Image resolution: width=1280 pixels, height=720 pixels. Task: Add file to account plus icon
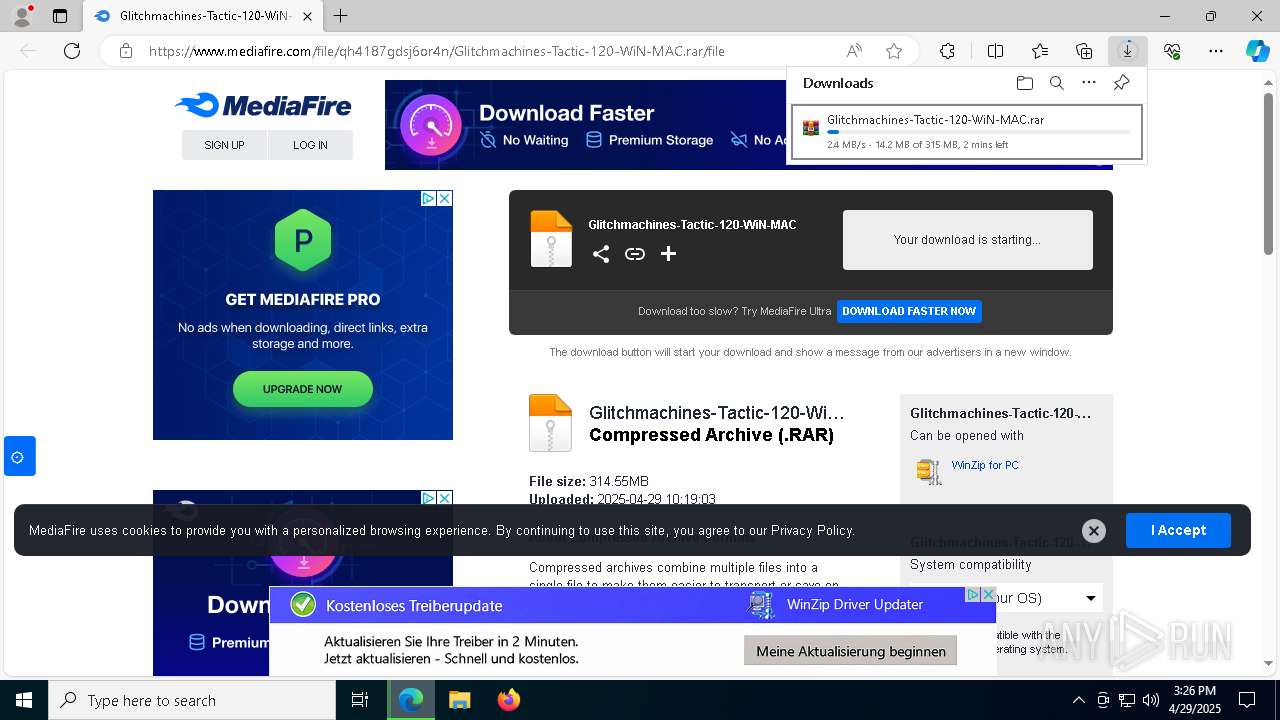coord(669,254)
